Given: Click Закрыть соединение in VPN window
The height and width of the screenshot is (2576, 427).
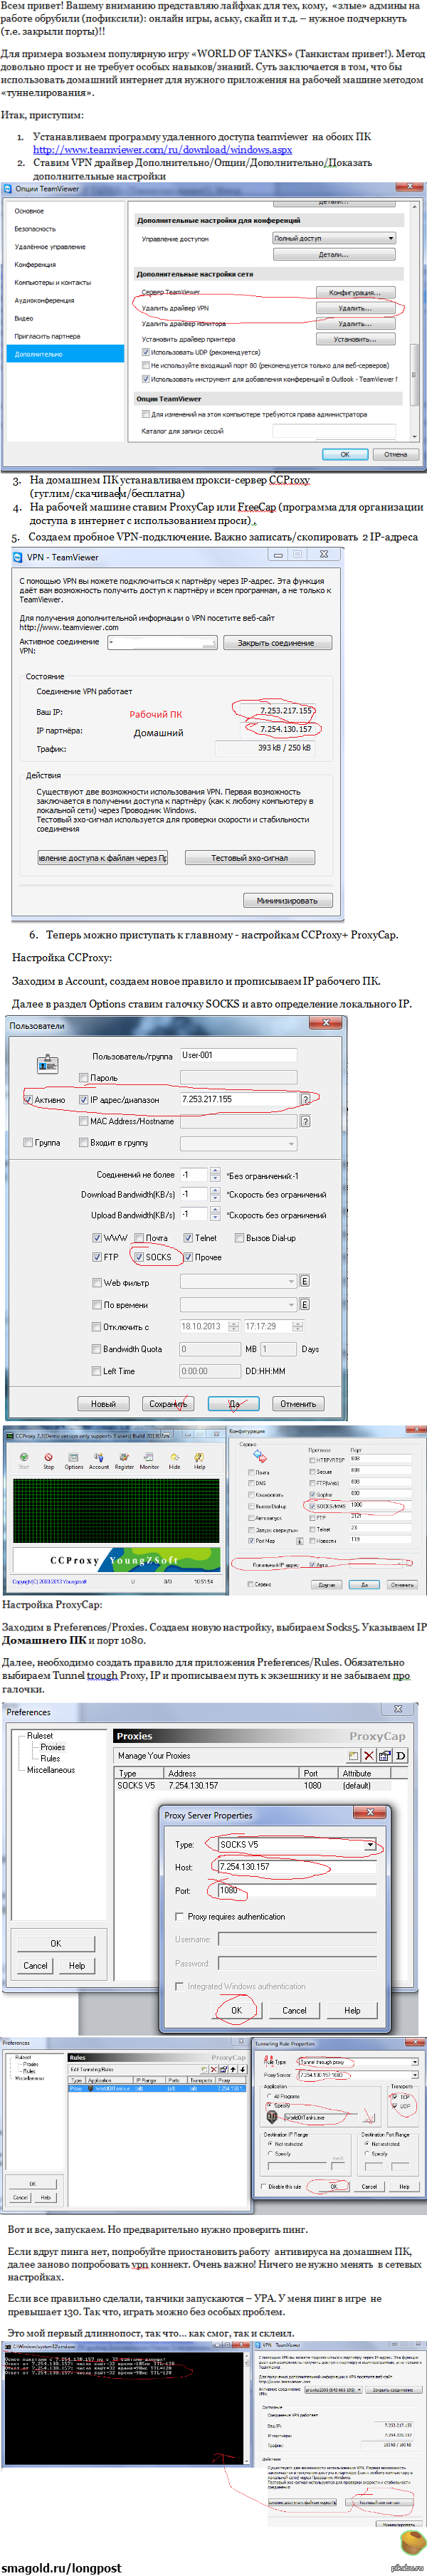Looking at the screenshot, I should click(x=277, y=643).
